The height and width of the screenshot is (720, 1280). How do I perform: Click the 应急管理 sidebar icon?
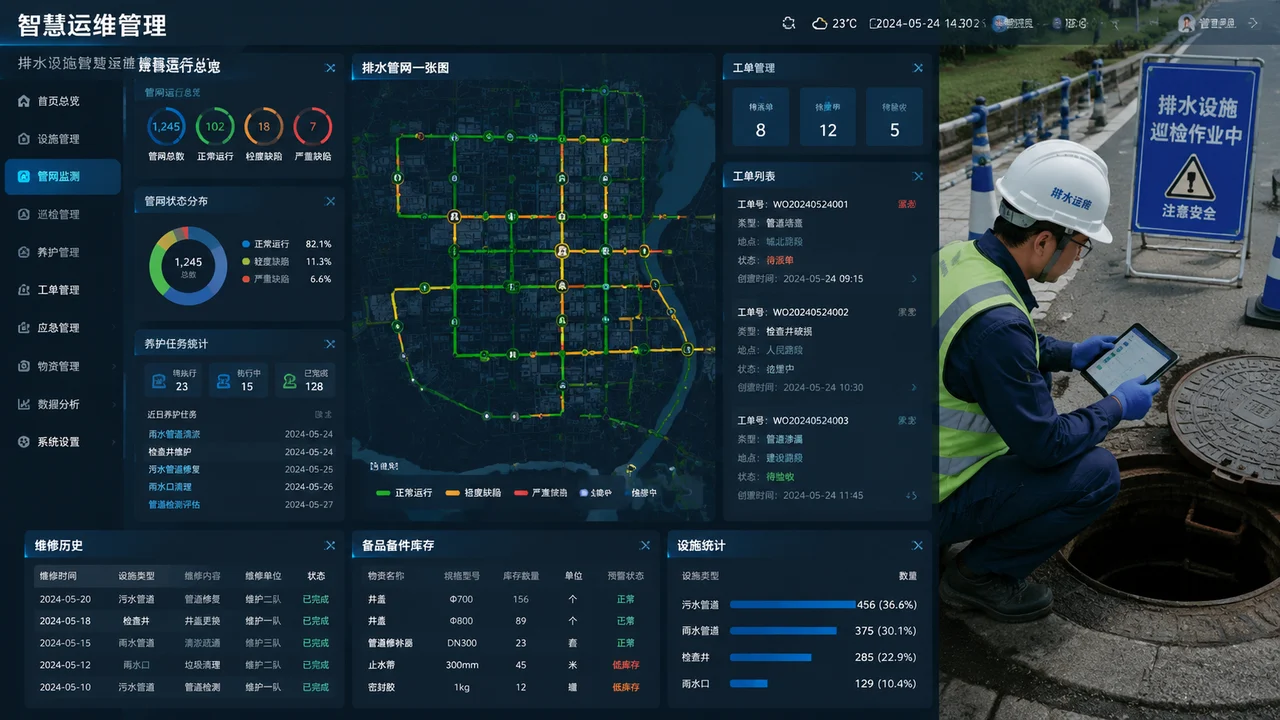click(x=24, y=328)
